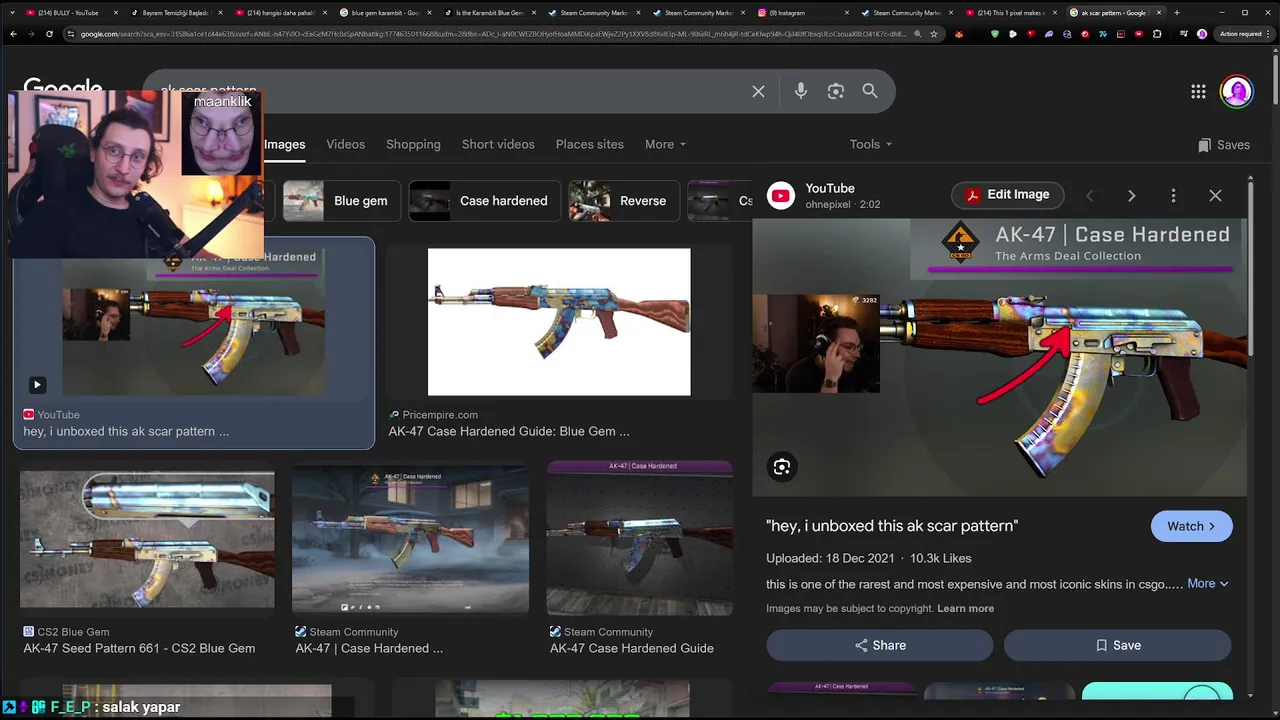
Task: Open the More search filters dropdown
Action: [x=665, y=144]
